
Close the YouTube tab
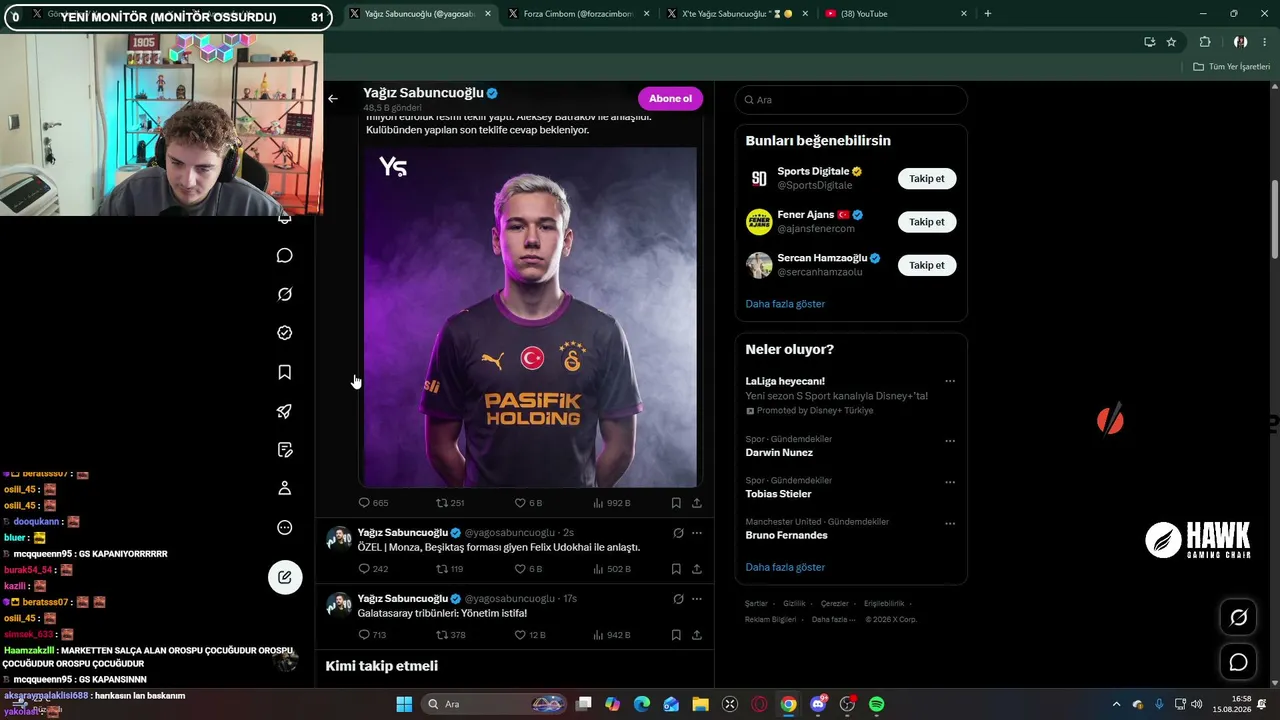click(x=964, y=14)
